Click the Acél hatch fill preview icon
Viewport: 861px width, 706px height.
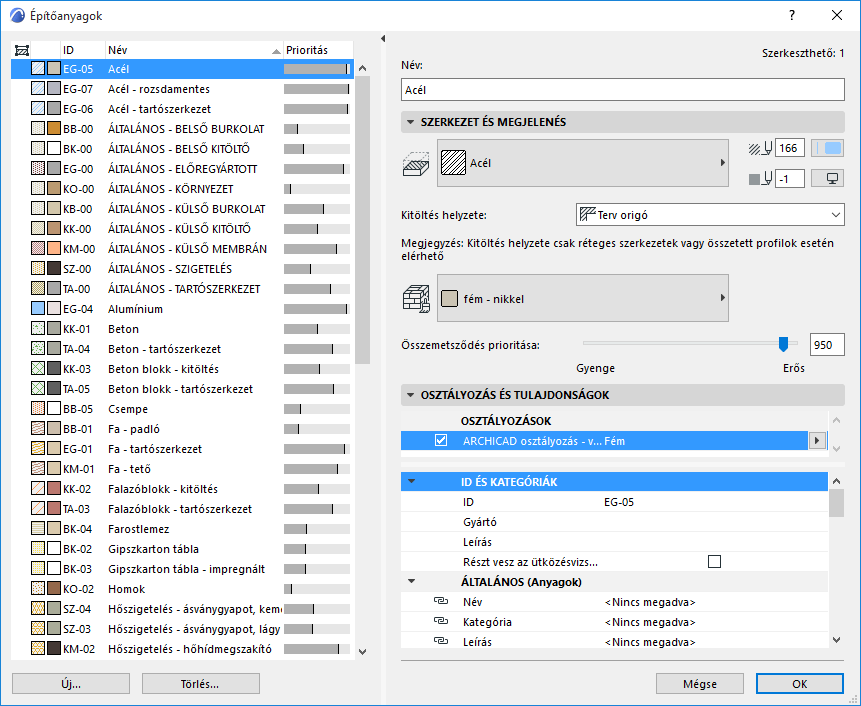(x=454, y=163)
